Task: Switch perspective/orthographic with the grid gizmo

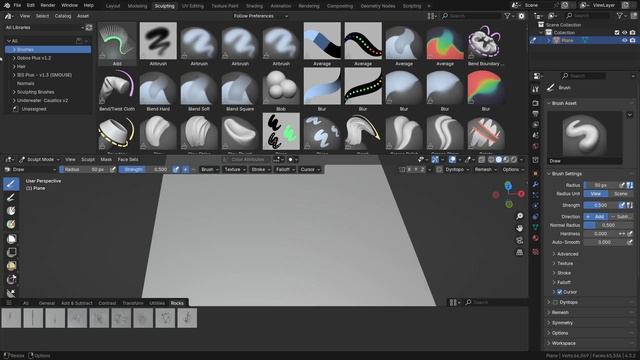Action: click(520, 252)
